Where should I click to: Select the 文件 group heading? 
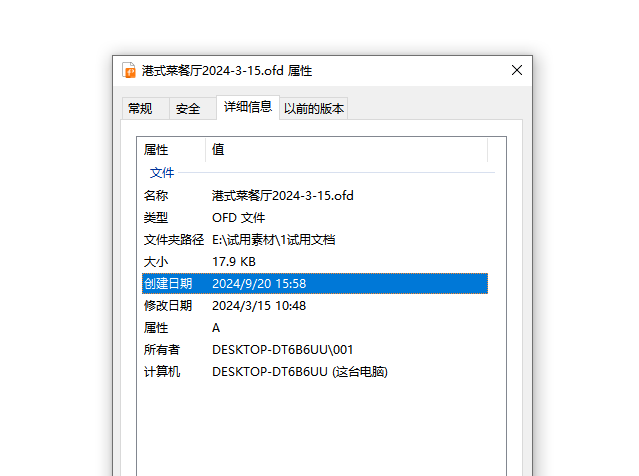(x=162, y=173)
